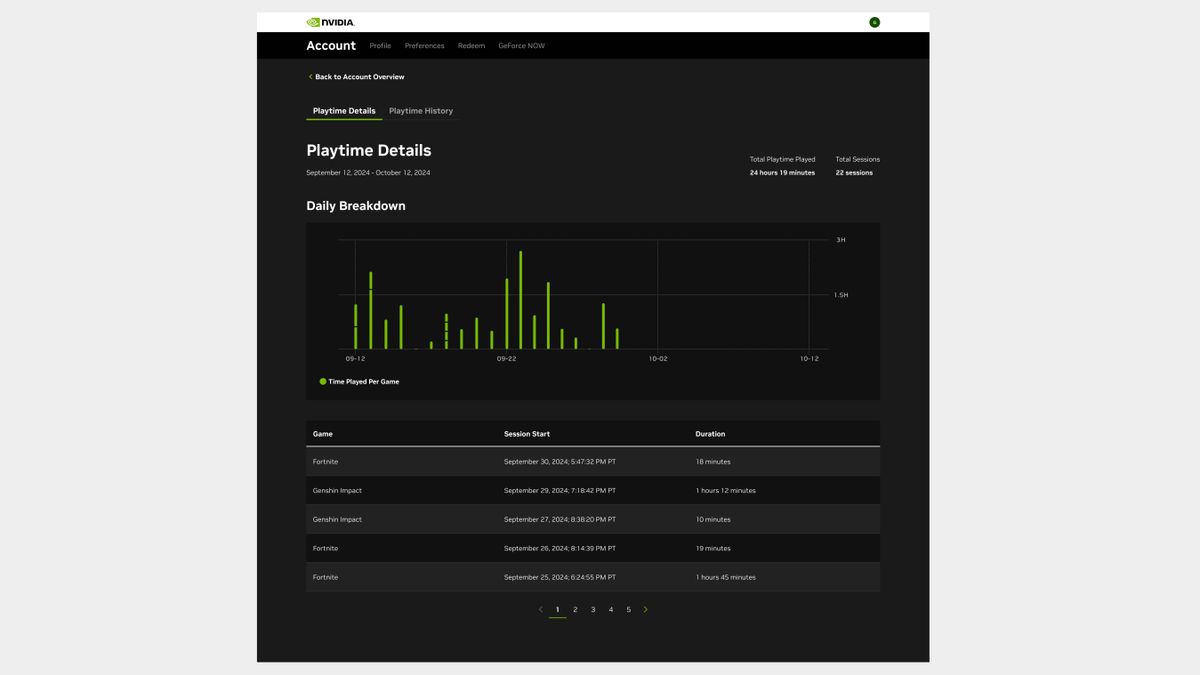
Task: Open the GeForce NOW section
Action: click(520, 45)
